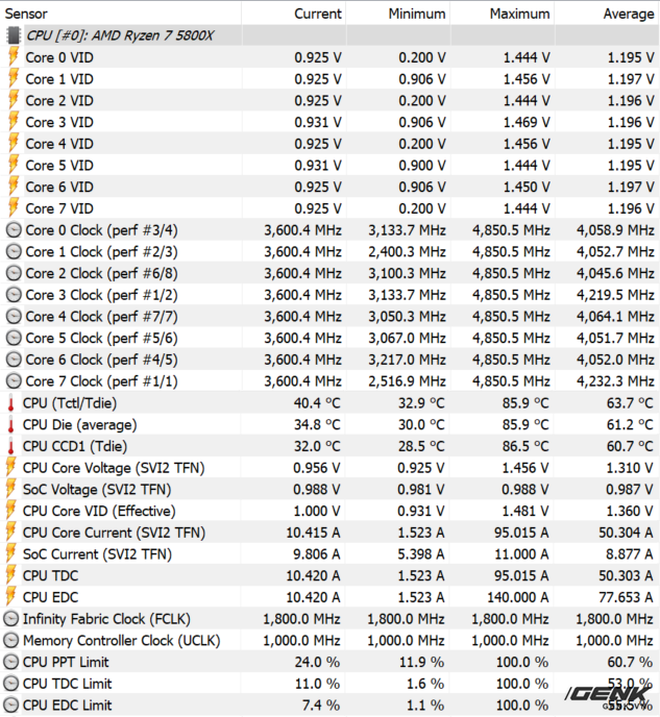This screenshot has width=660, height=717.
Task: Click the lightning icon next to Core 7 VID
Action: pos(14,208)
